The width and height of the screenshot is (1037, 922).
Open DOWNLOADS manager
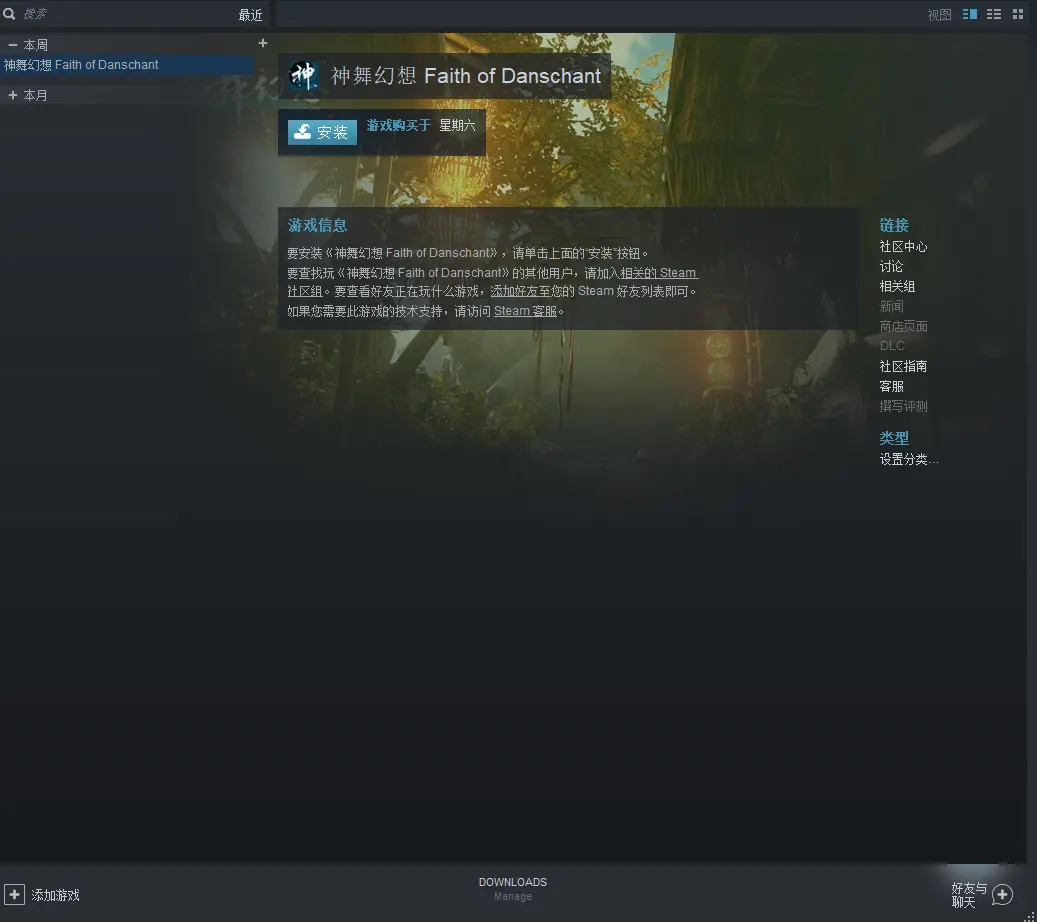(x=513, y=882)
